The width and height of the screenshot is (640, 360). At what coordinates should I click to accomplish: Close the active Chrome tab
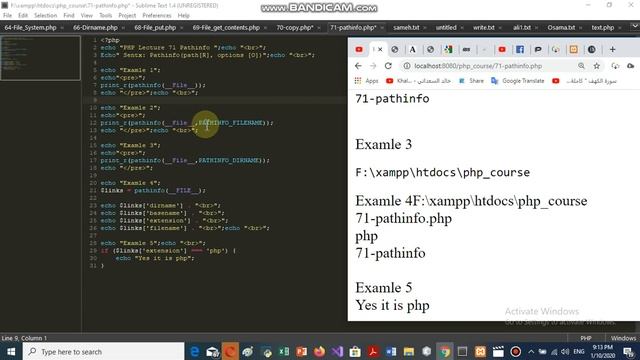pyautogui.click(x=380, y=49)
